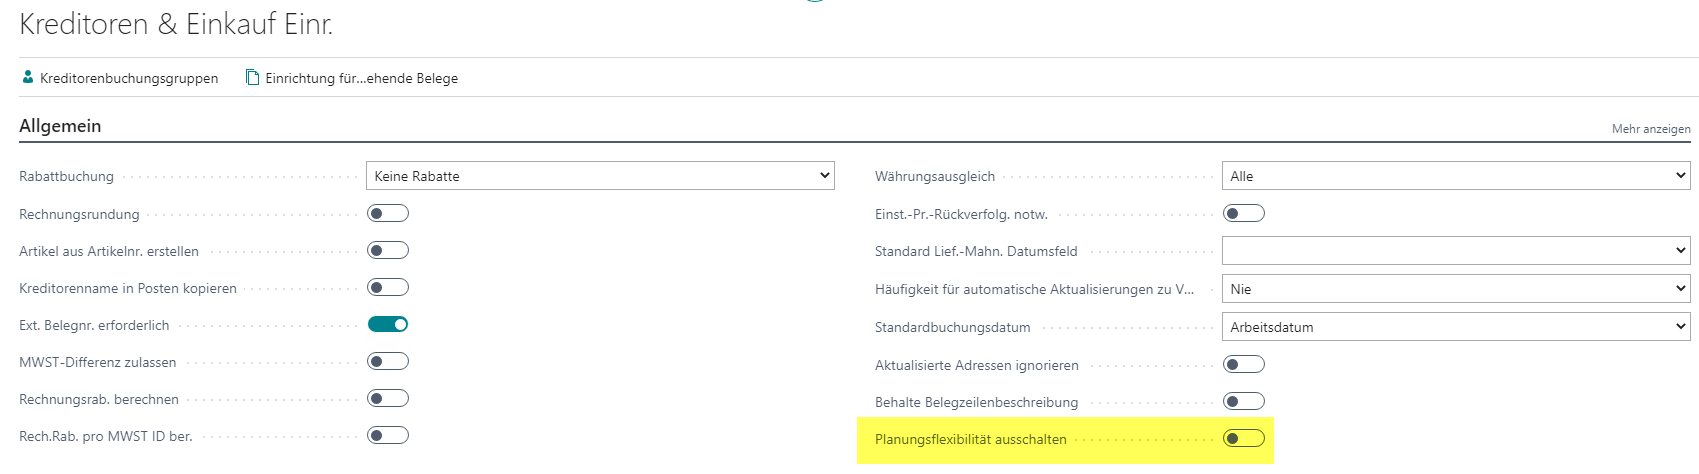
Task: Click the Kreditorenbuchungsgruppen person icon
Action: 28,77
